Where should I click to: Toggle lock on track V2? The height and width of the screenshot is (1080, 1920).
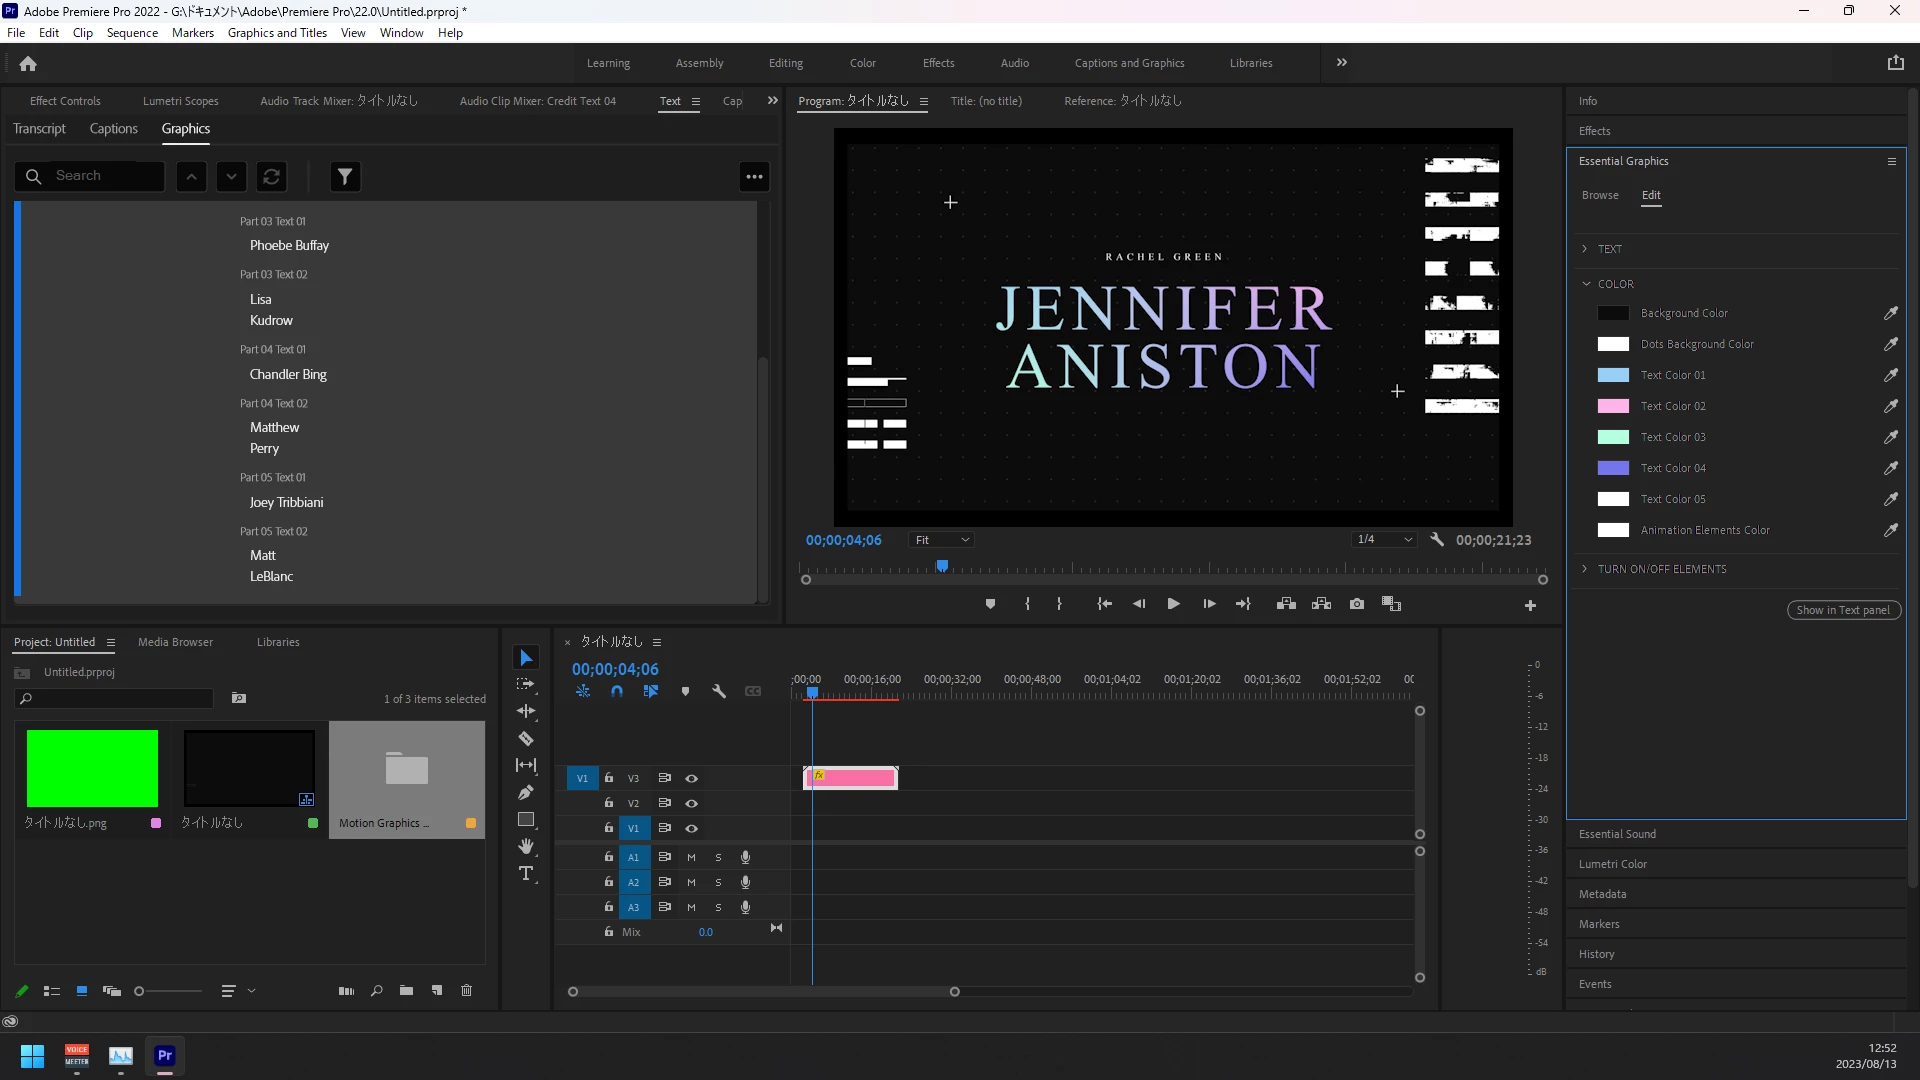coord(608,803)
